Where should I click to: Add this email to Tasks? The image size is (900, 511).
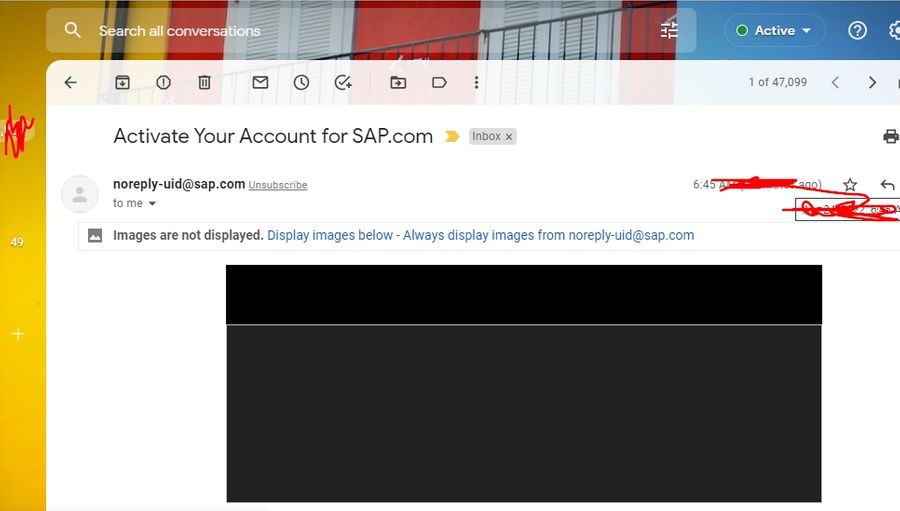coord(343,83)
